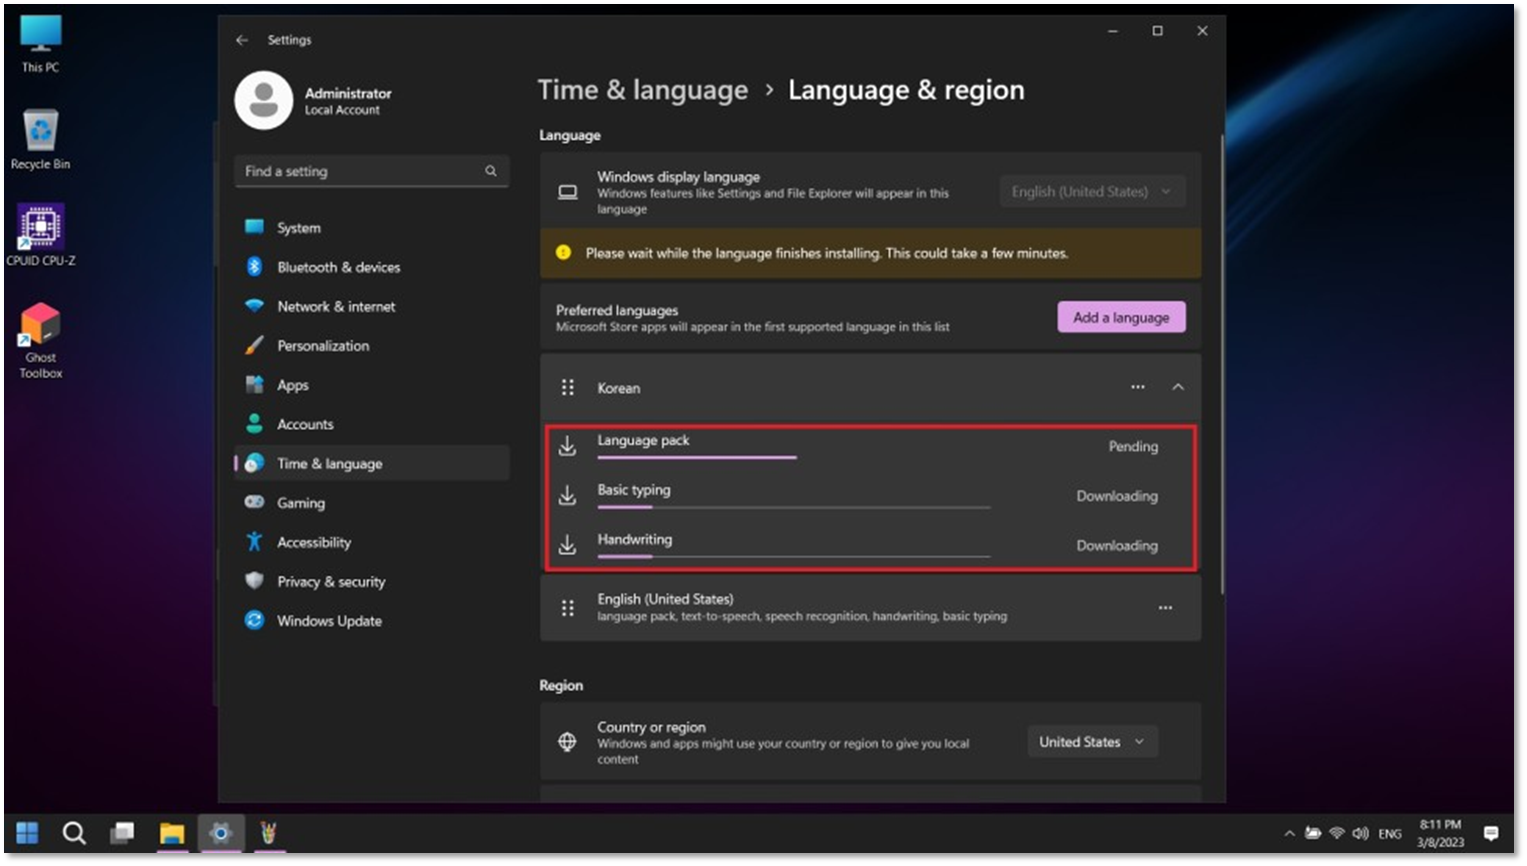Click the ENG input indicator
Image resolution: width=1527 pixels, height=866 pixels.
point(1390,833)
